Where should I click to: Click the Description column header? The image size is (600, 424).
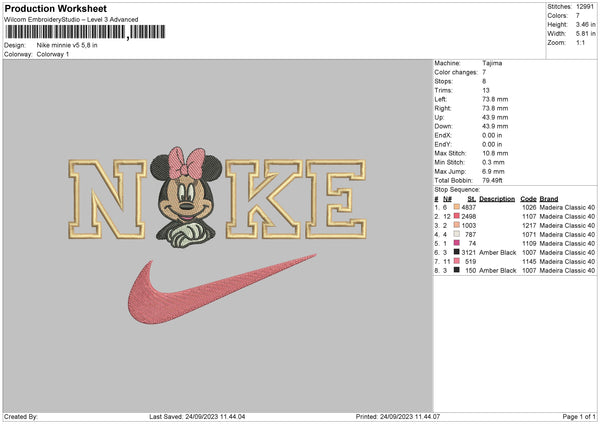click(497, 199)
